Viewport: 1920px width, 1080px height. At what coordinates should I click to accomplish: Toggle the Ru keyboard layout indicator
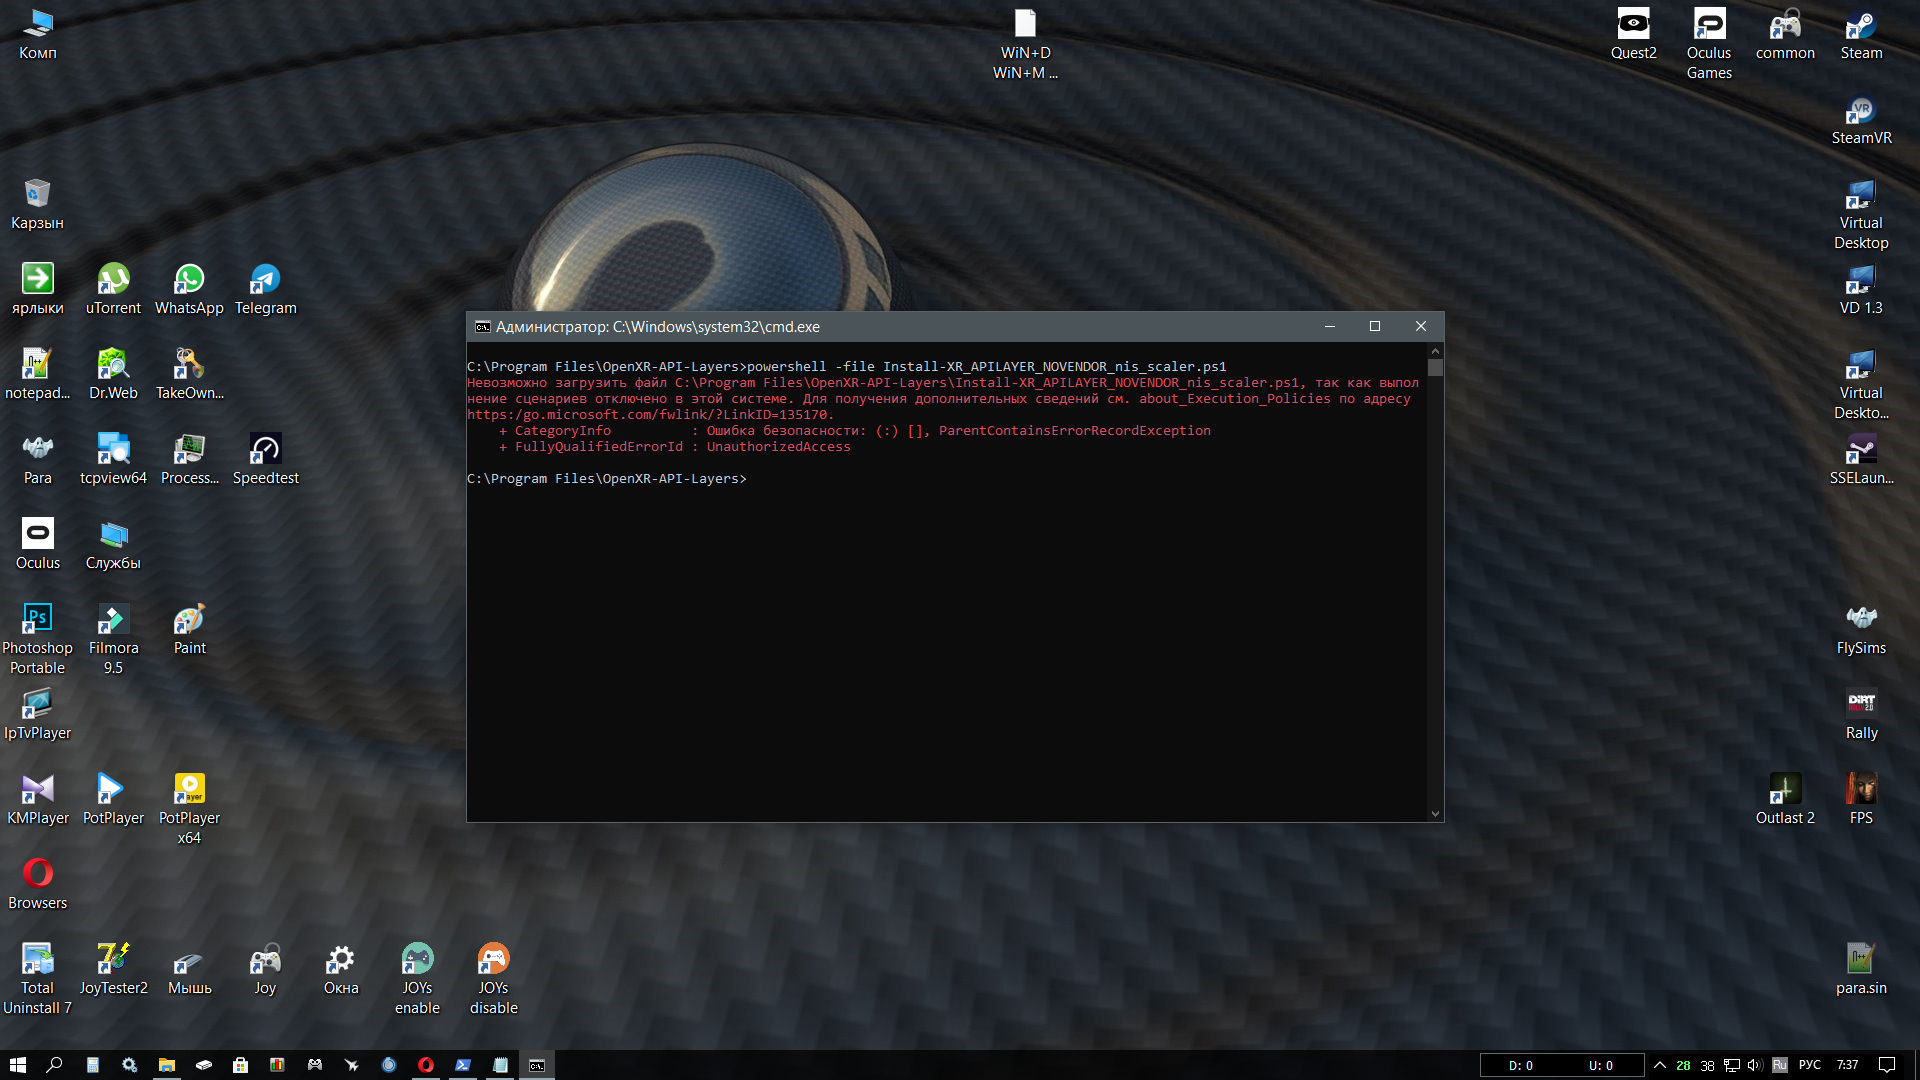click(1780, 1065)
